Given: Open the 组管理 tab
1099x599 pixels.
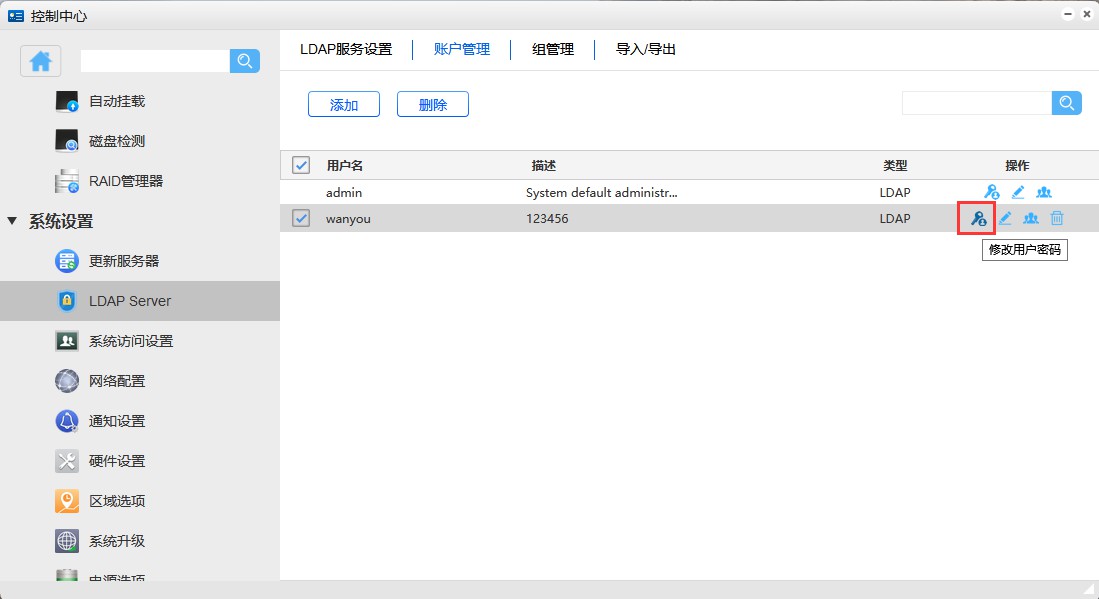Looking at the screenshot, I should tap(553, 49).
